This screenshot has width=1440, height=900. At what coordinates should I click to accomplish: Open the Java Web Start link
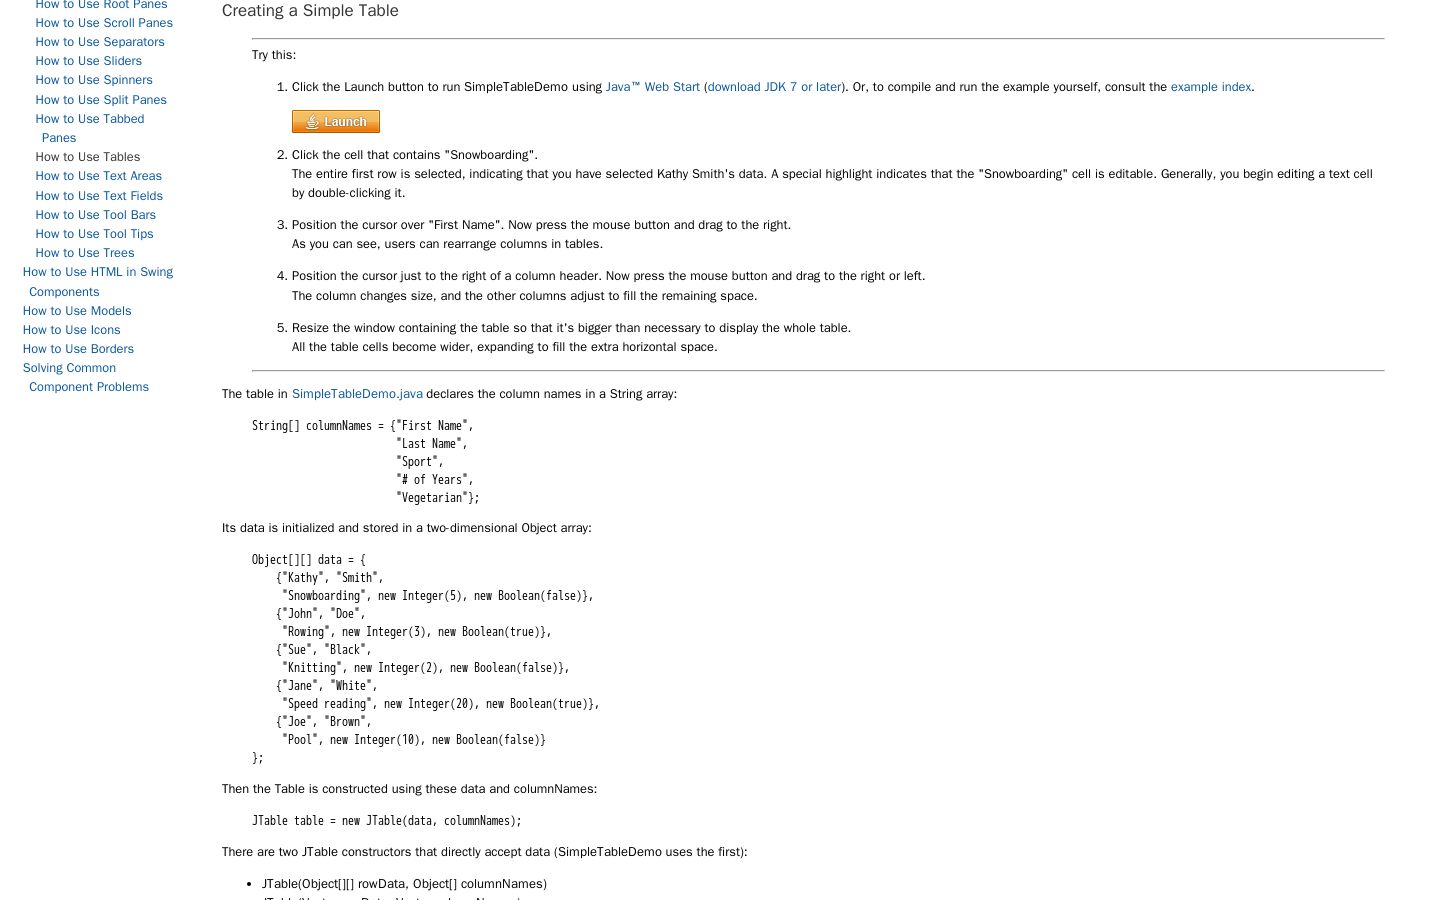[x=652, y=87]
